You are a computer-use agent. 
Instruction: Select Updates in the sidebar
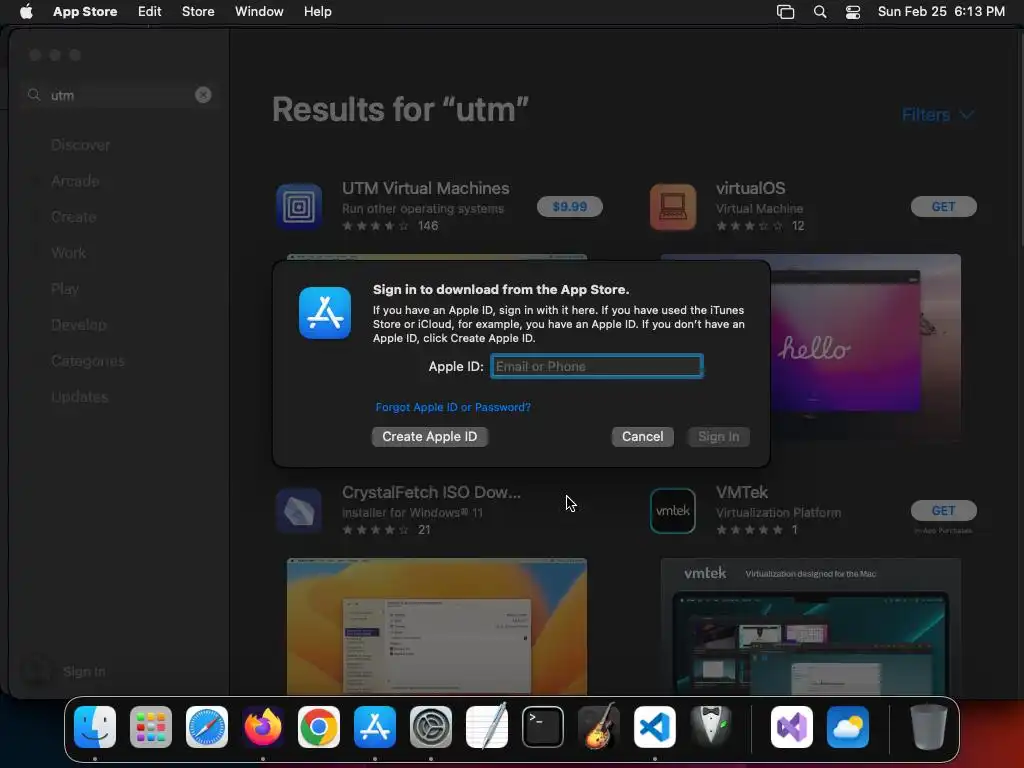[80, 396]
